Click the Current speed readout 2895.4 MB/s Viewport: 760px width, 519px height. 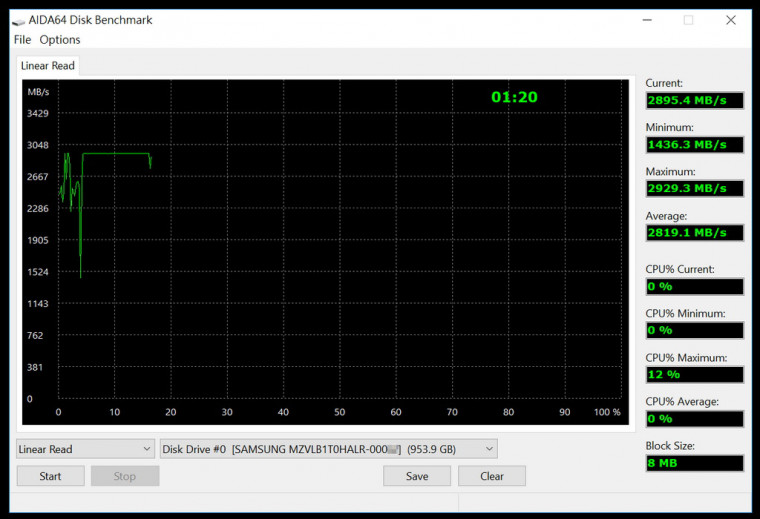694,101
